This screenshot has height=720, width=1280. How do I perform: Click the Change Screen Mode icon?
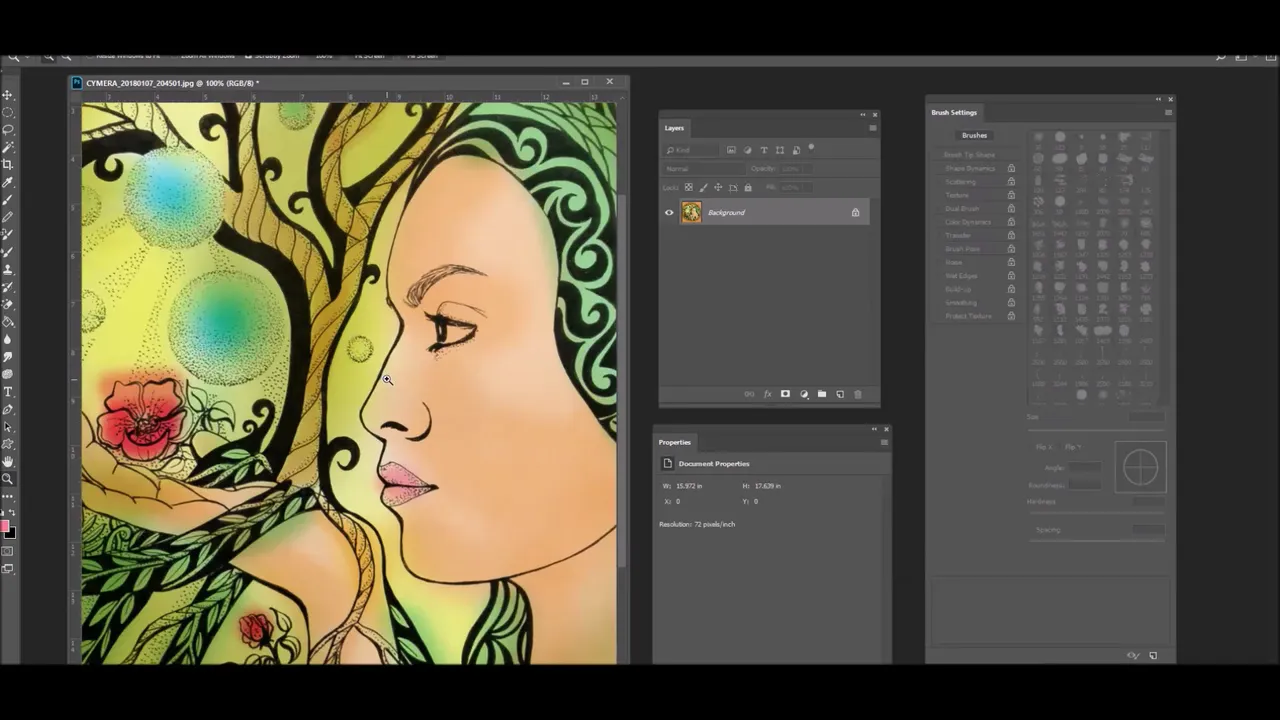tap(8, 569)
